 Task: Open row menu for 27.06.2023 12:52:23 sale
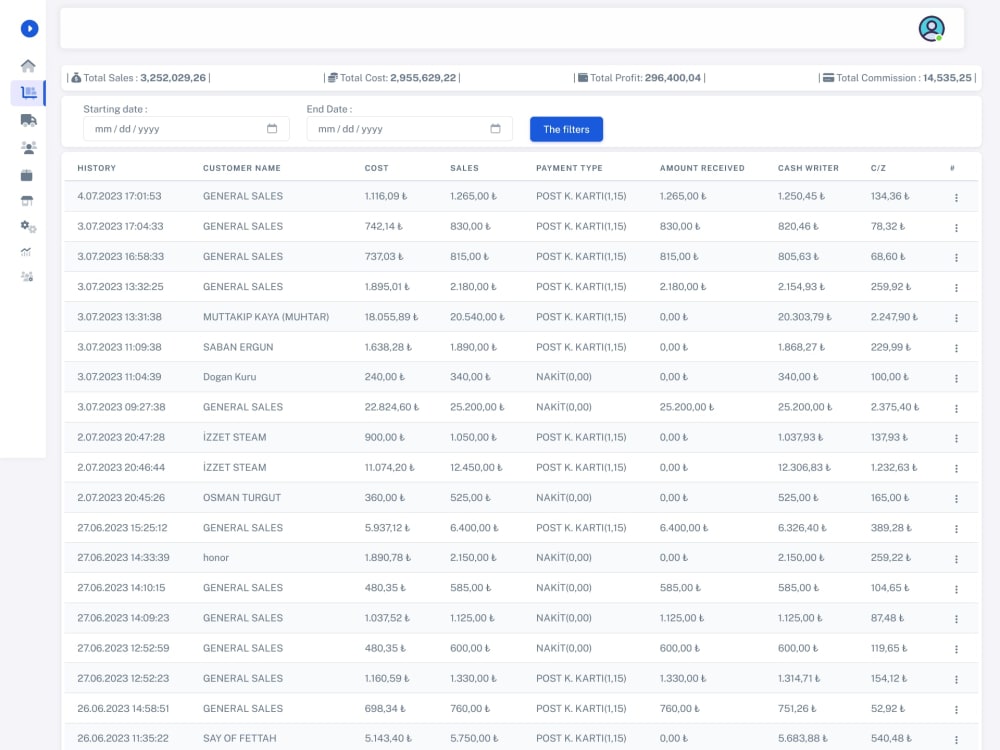tap(956, 680)
